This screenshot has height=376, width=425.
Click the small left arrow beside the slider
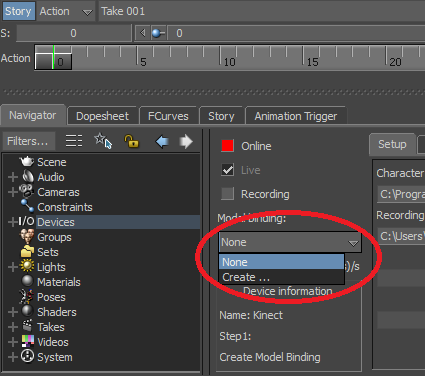[143, 33]
